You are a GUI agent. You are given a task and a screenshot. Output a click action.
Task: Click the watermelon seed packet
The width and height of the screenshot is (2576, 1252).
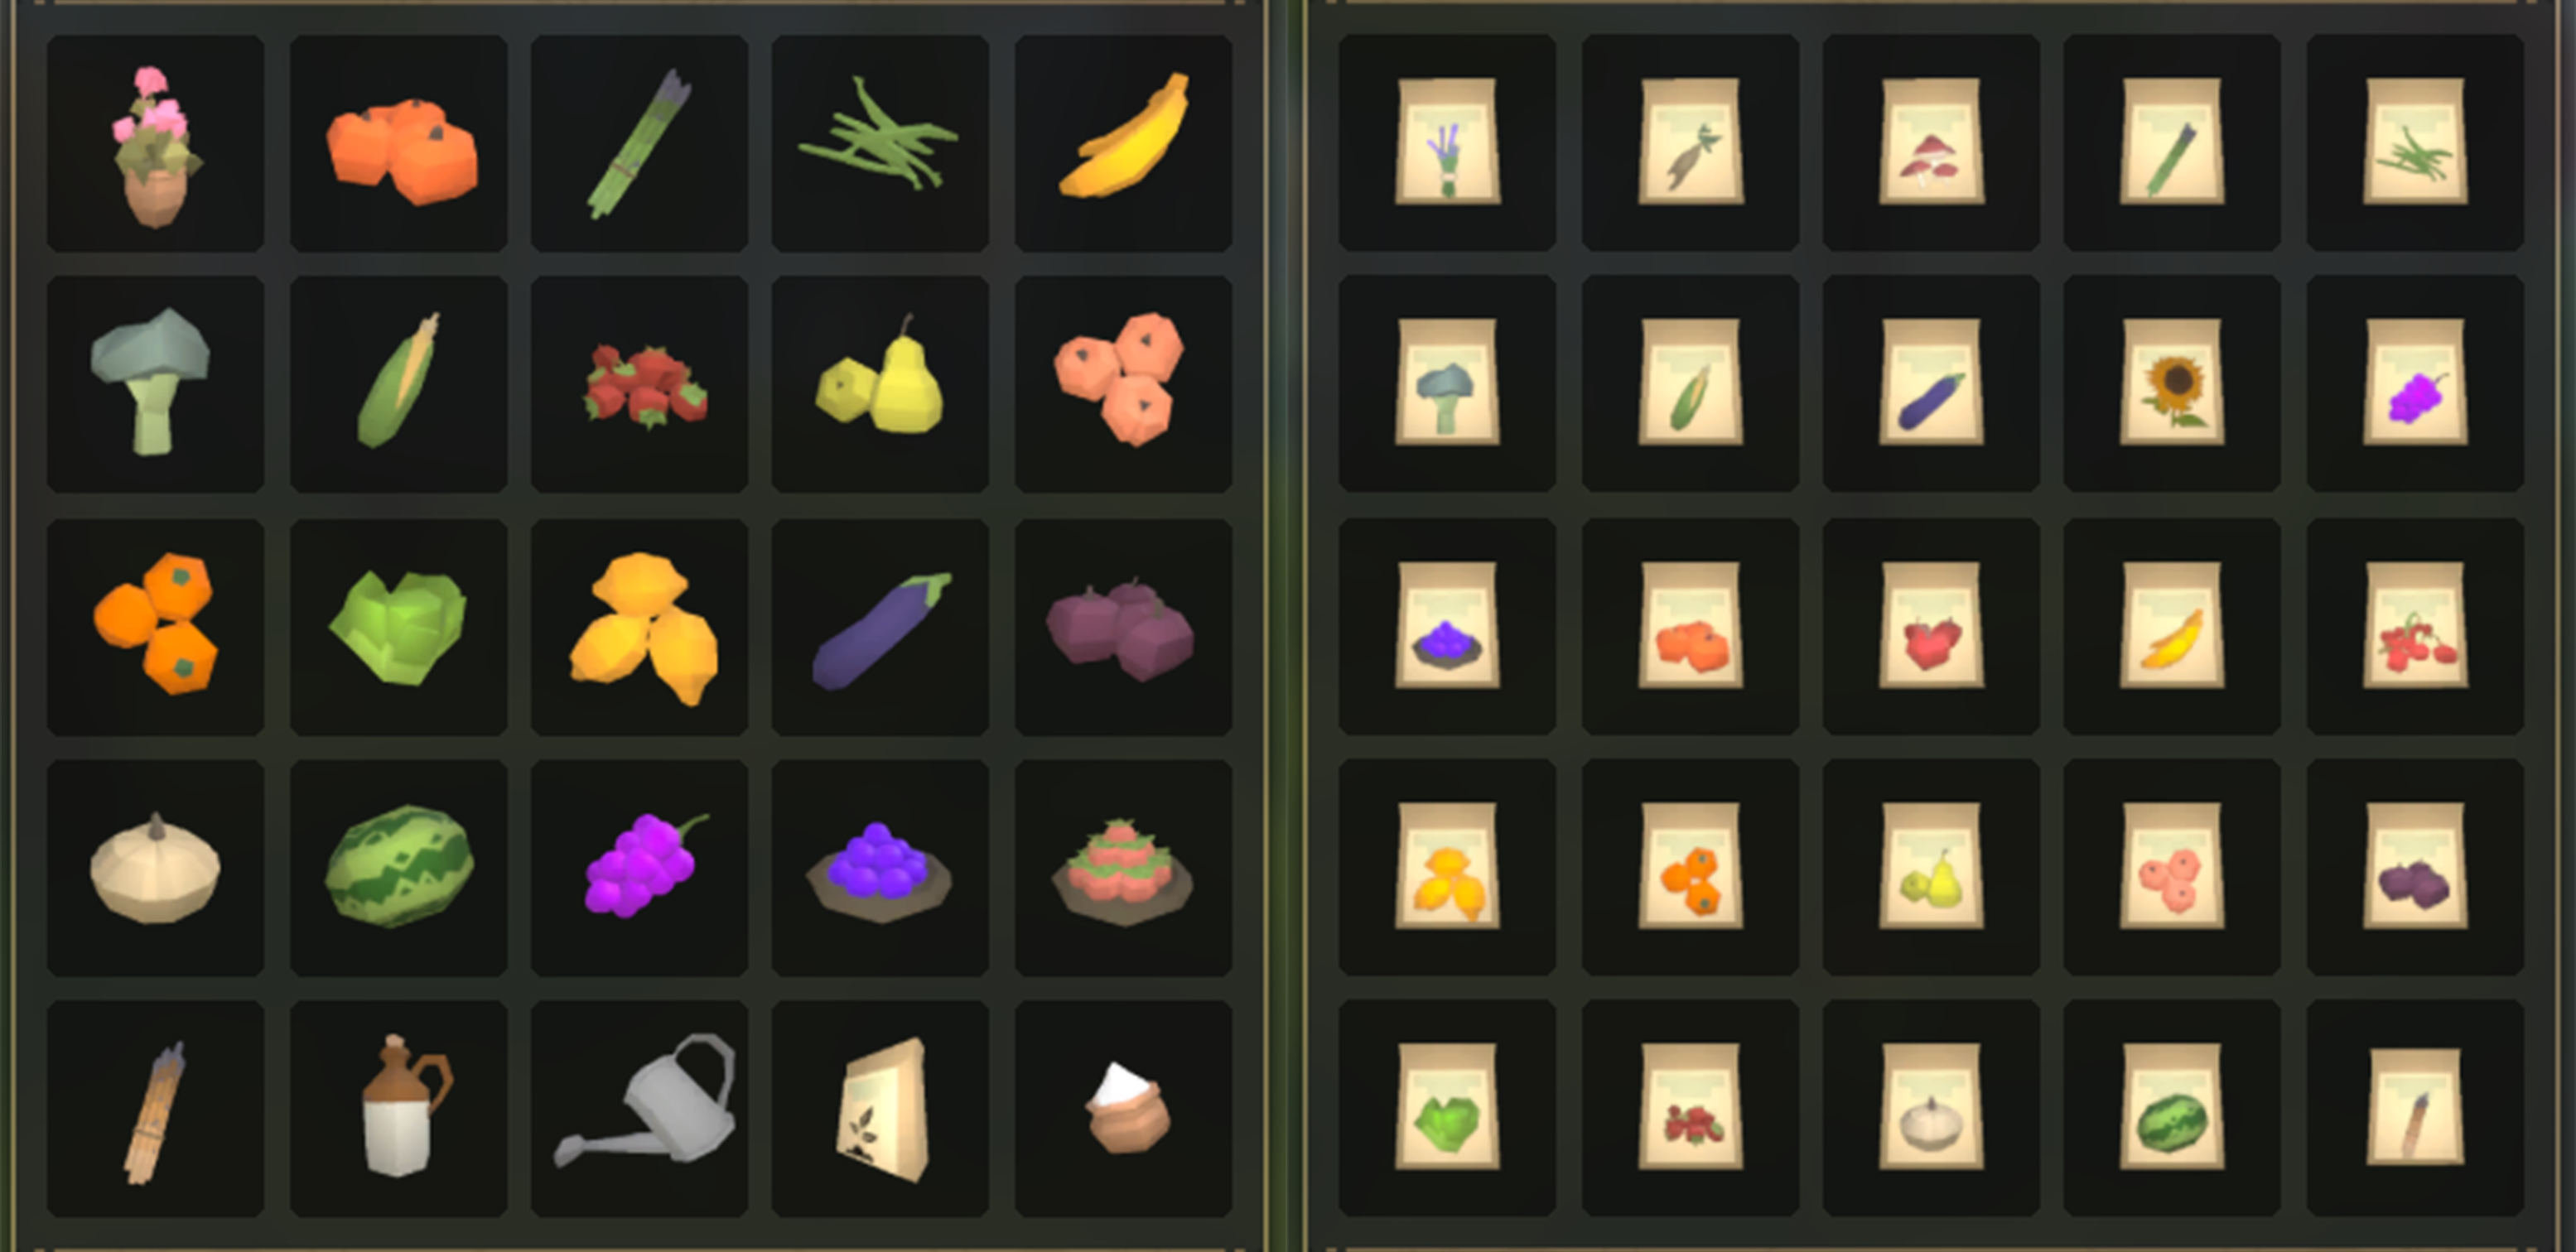tap(2172, 1107)
